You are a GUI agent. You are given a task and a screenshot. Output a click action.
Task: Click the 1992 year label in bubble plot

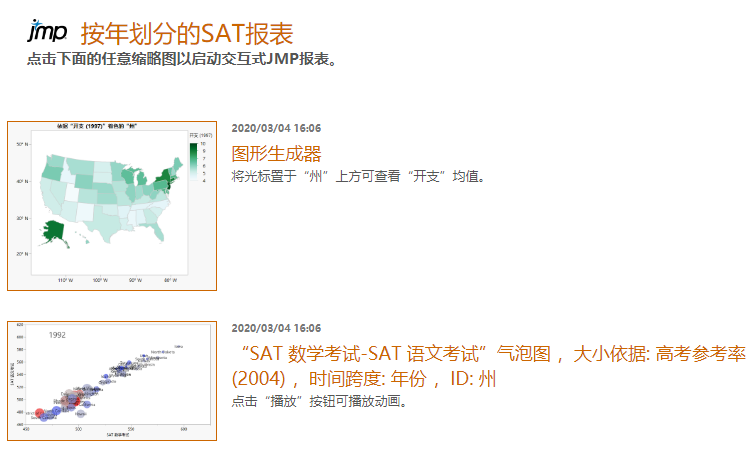tap(57, 335)
